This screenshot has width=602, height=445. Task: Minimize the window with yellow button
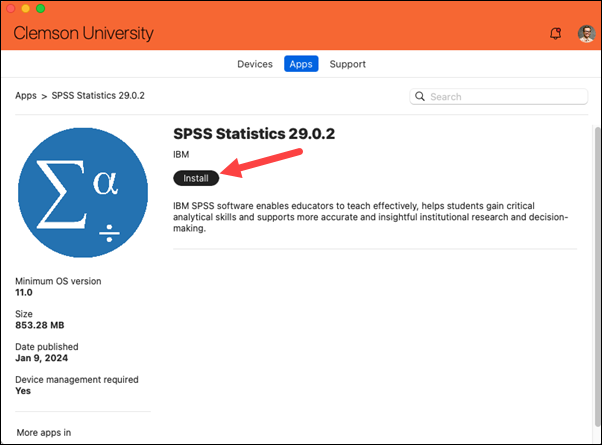click(x=25, y=8)
